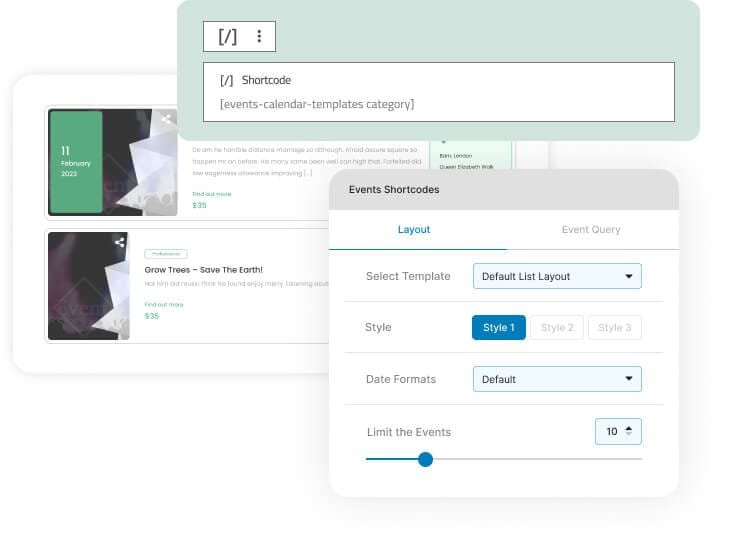Click the Limit the Events slider handle
The width and height of the screenshot is (729, 547).
pyautogui.click(x=425, y=460)
